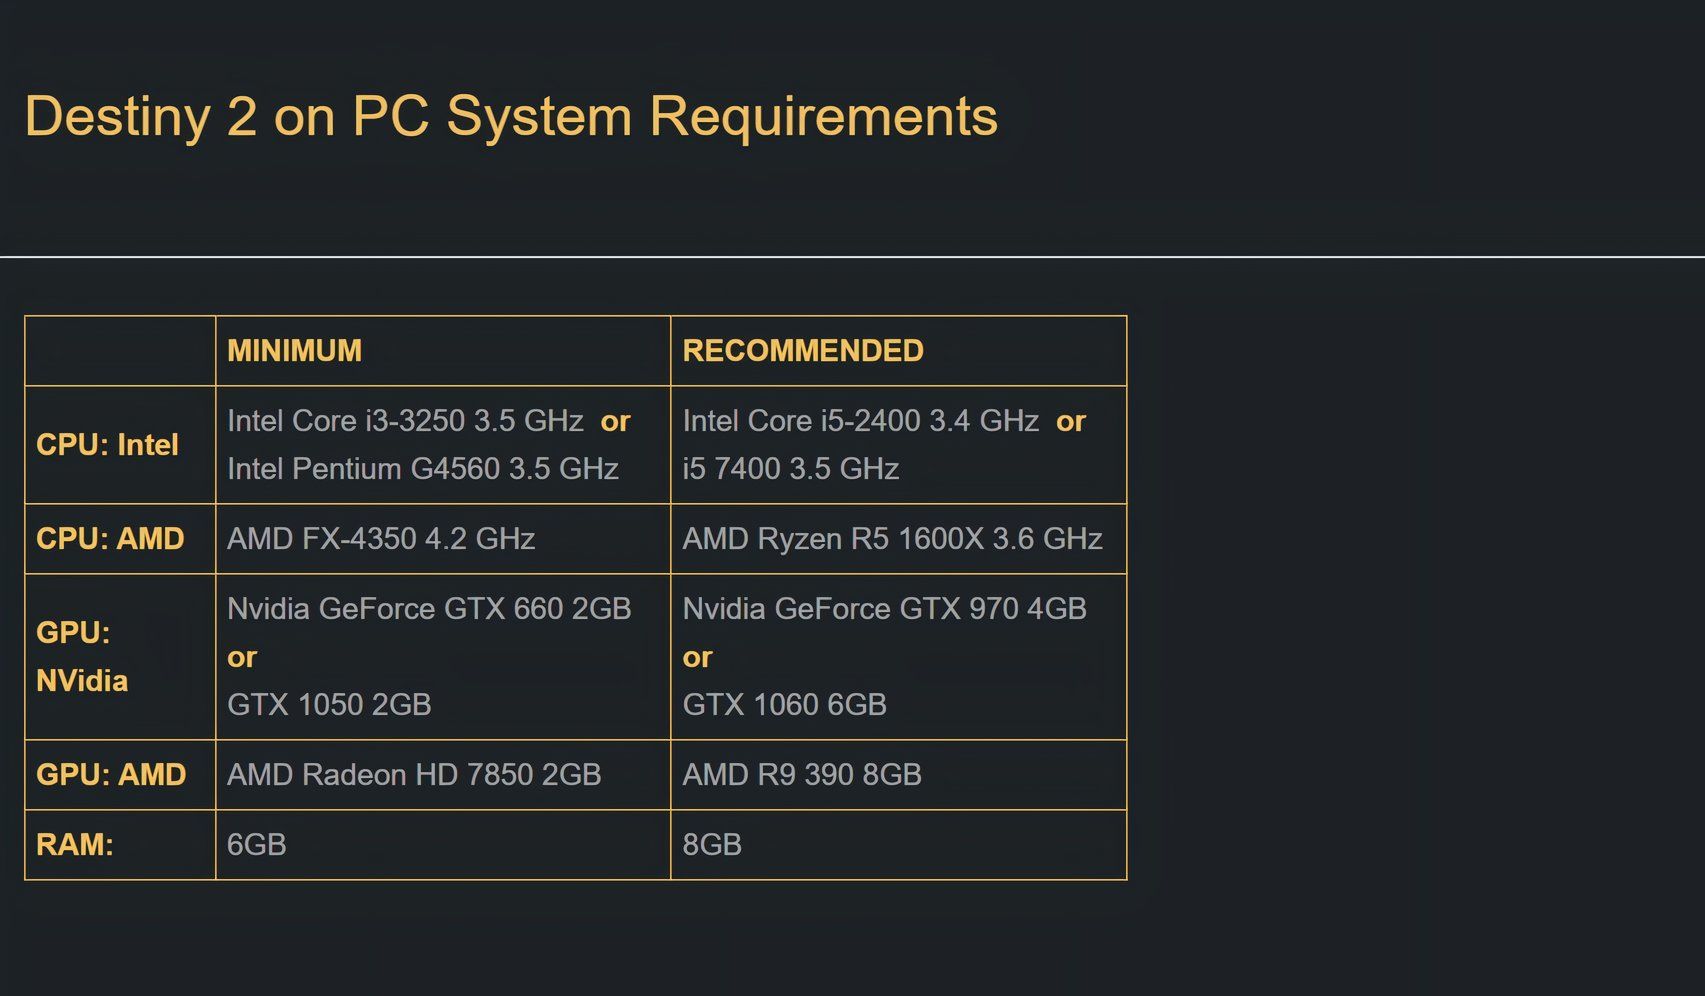Click the 'AMD R9 390 8GB' cell
This screenshot has height=996, width=1705.
click(x=899, y=775)
